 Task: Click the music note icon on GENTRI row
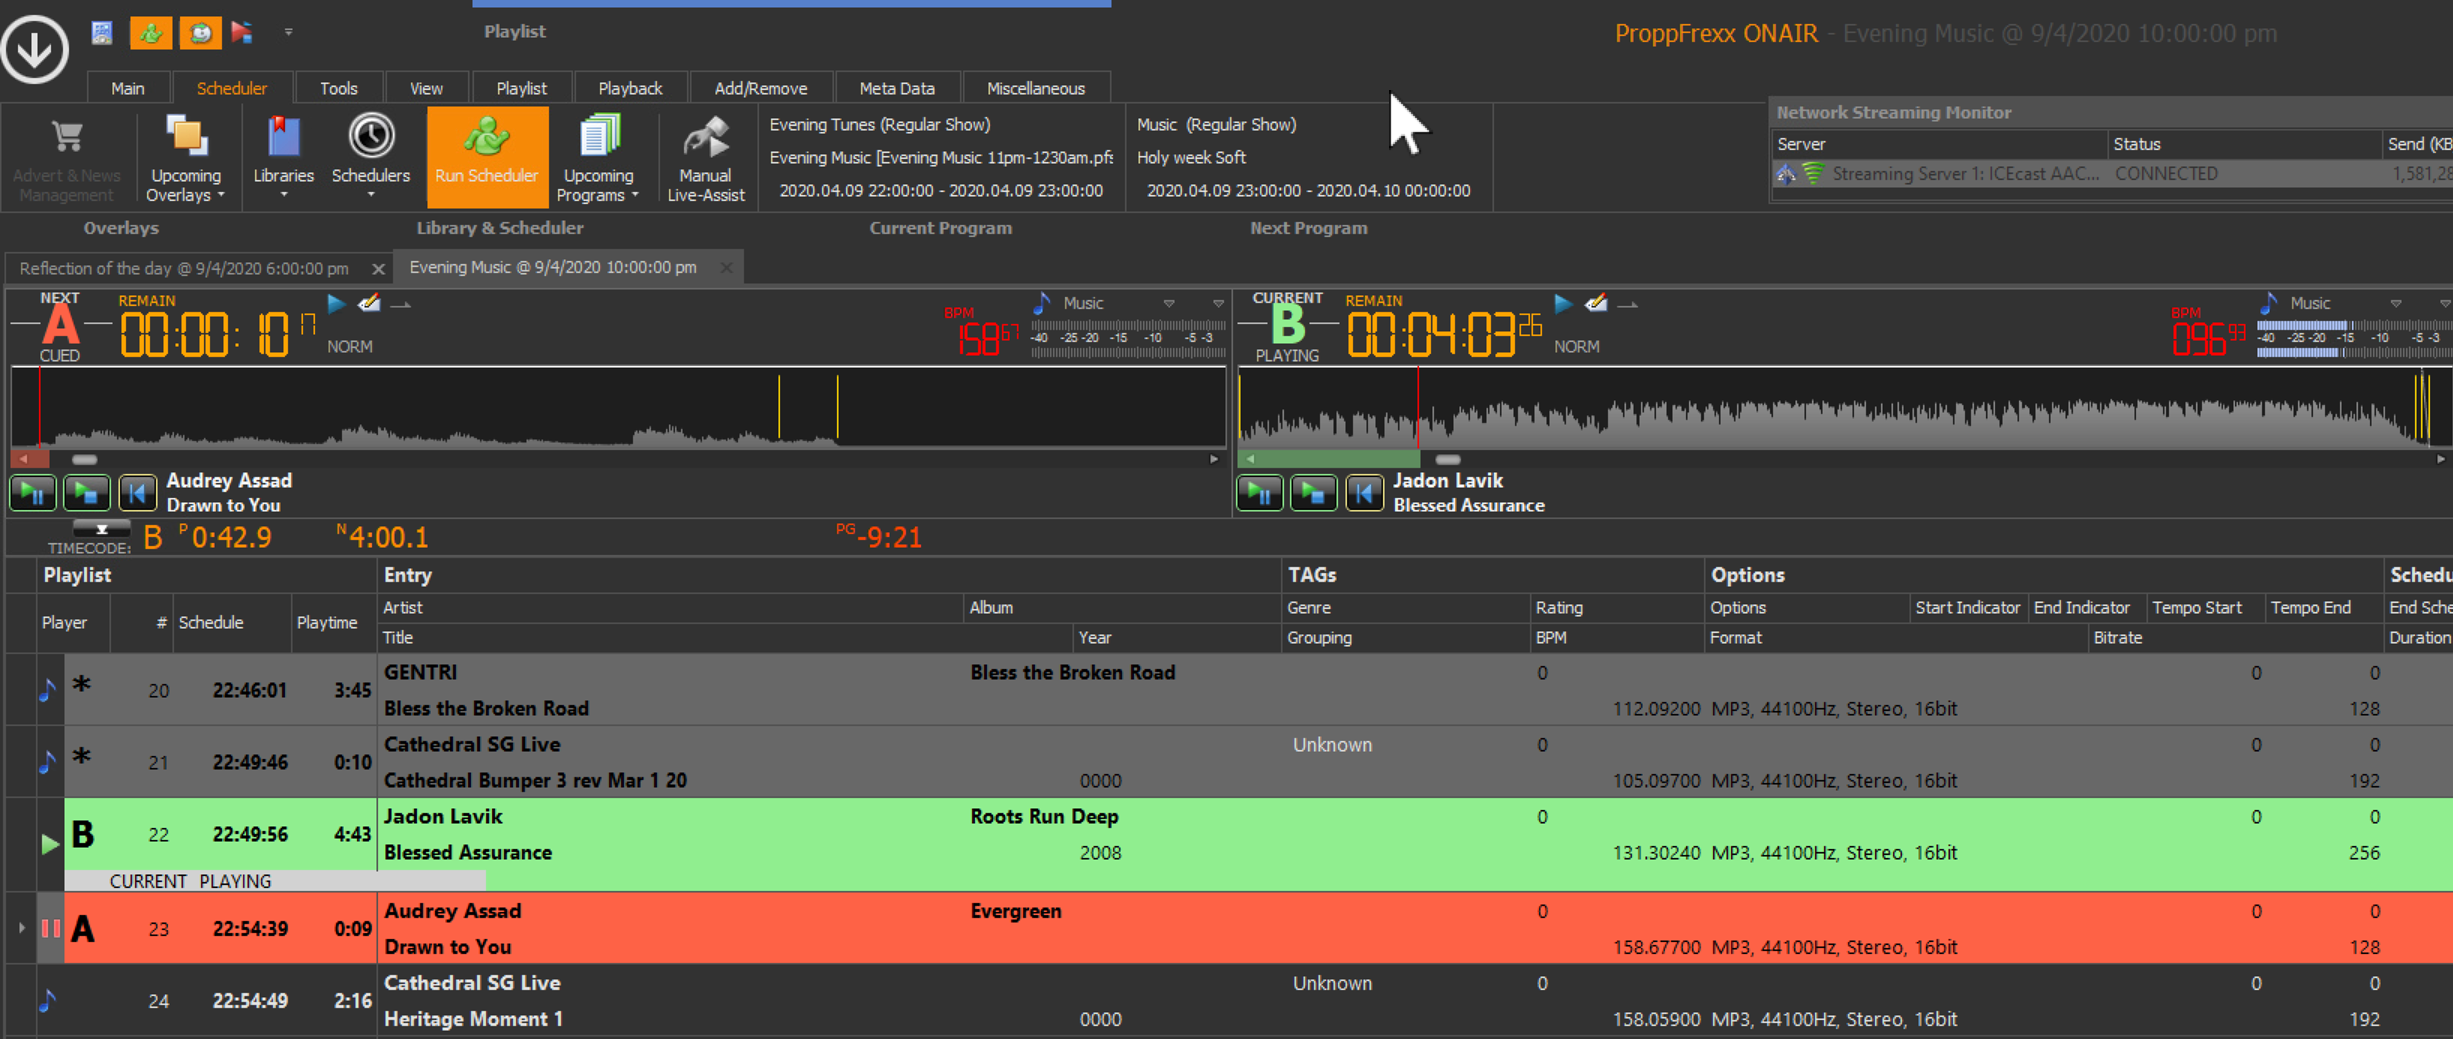point(47,689)
